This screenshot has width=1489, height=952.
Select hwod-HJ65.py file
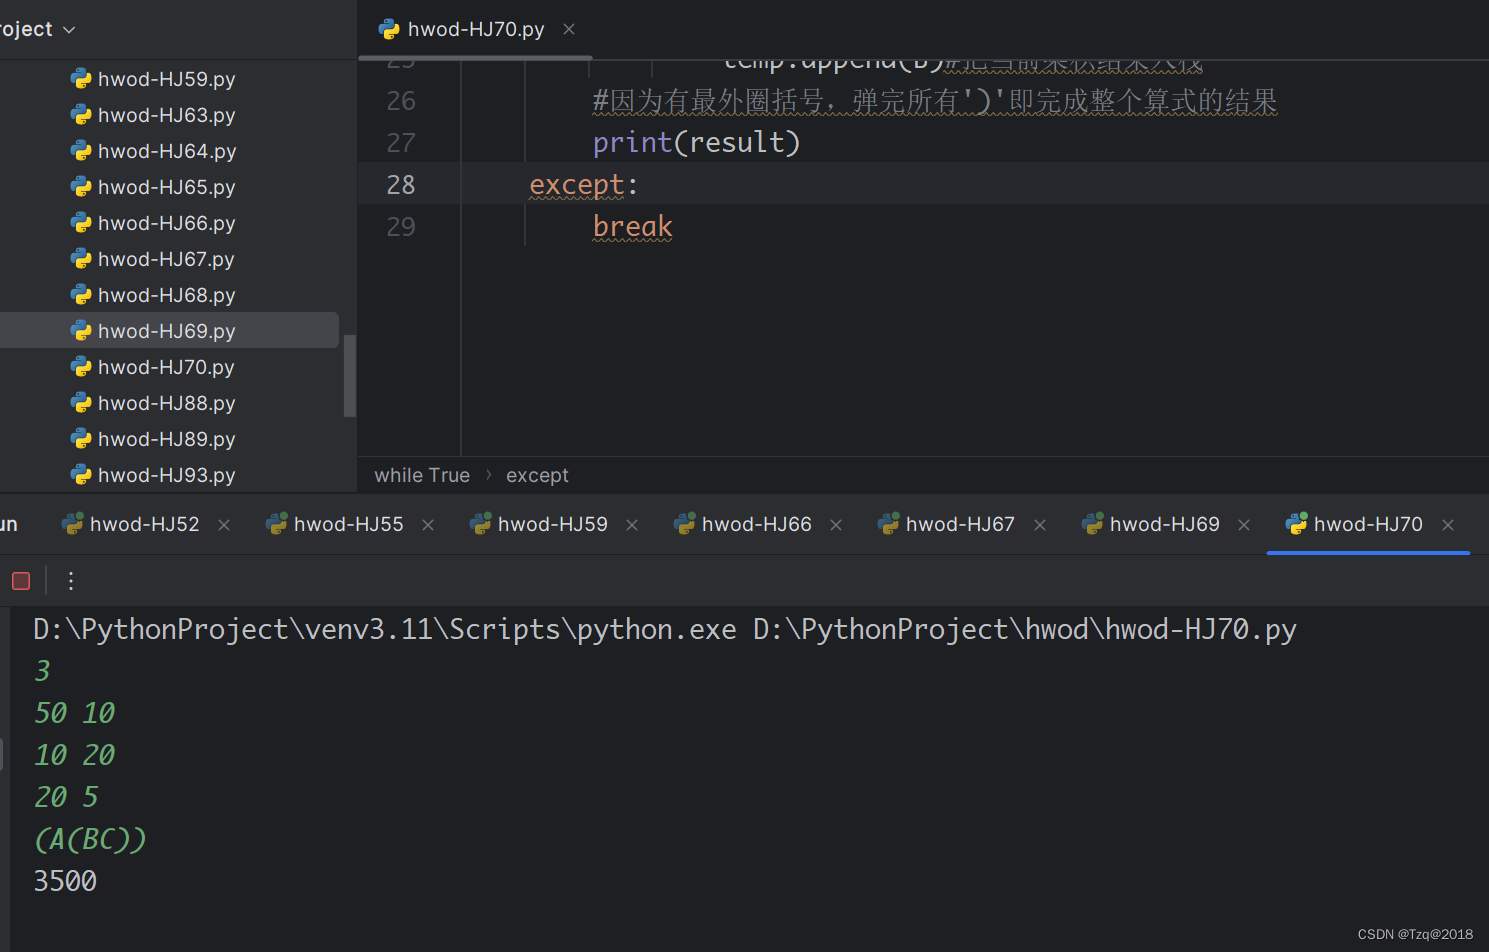click(166, 187)
